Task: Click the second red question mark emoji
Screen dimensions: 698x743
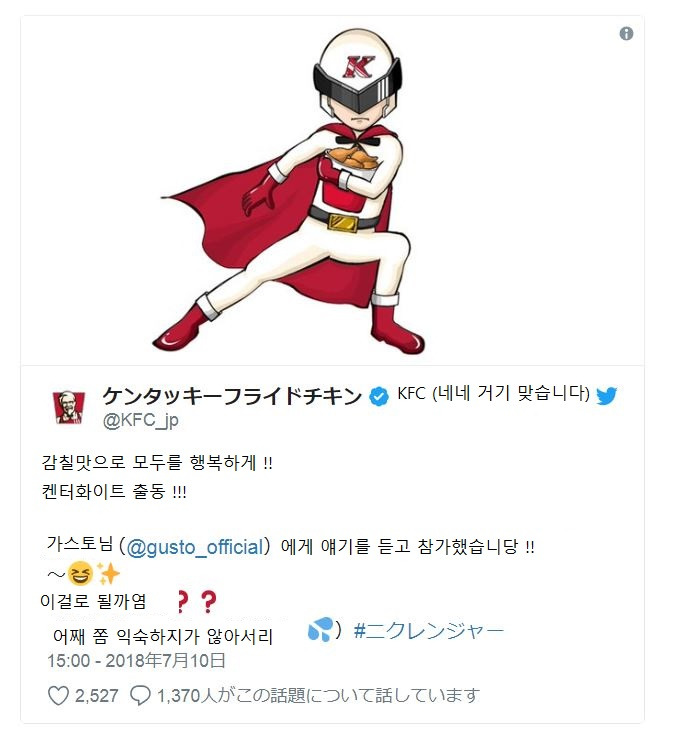Action: [208, 602]
